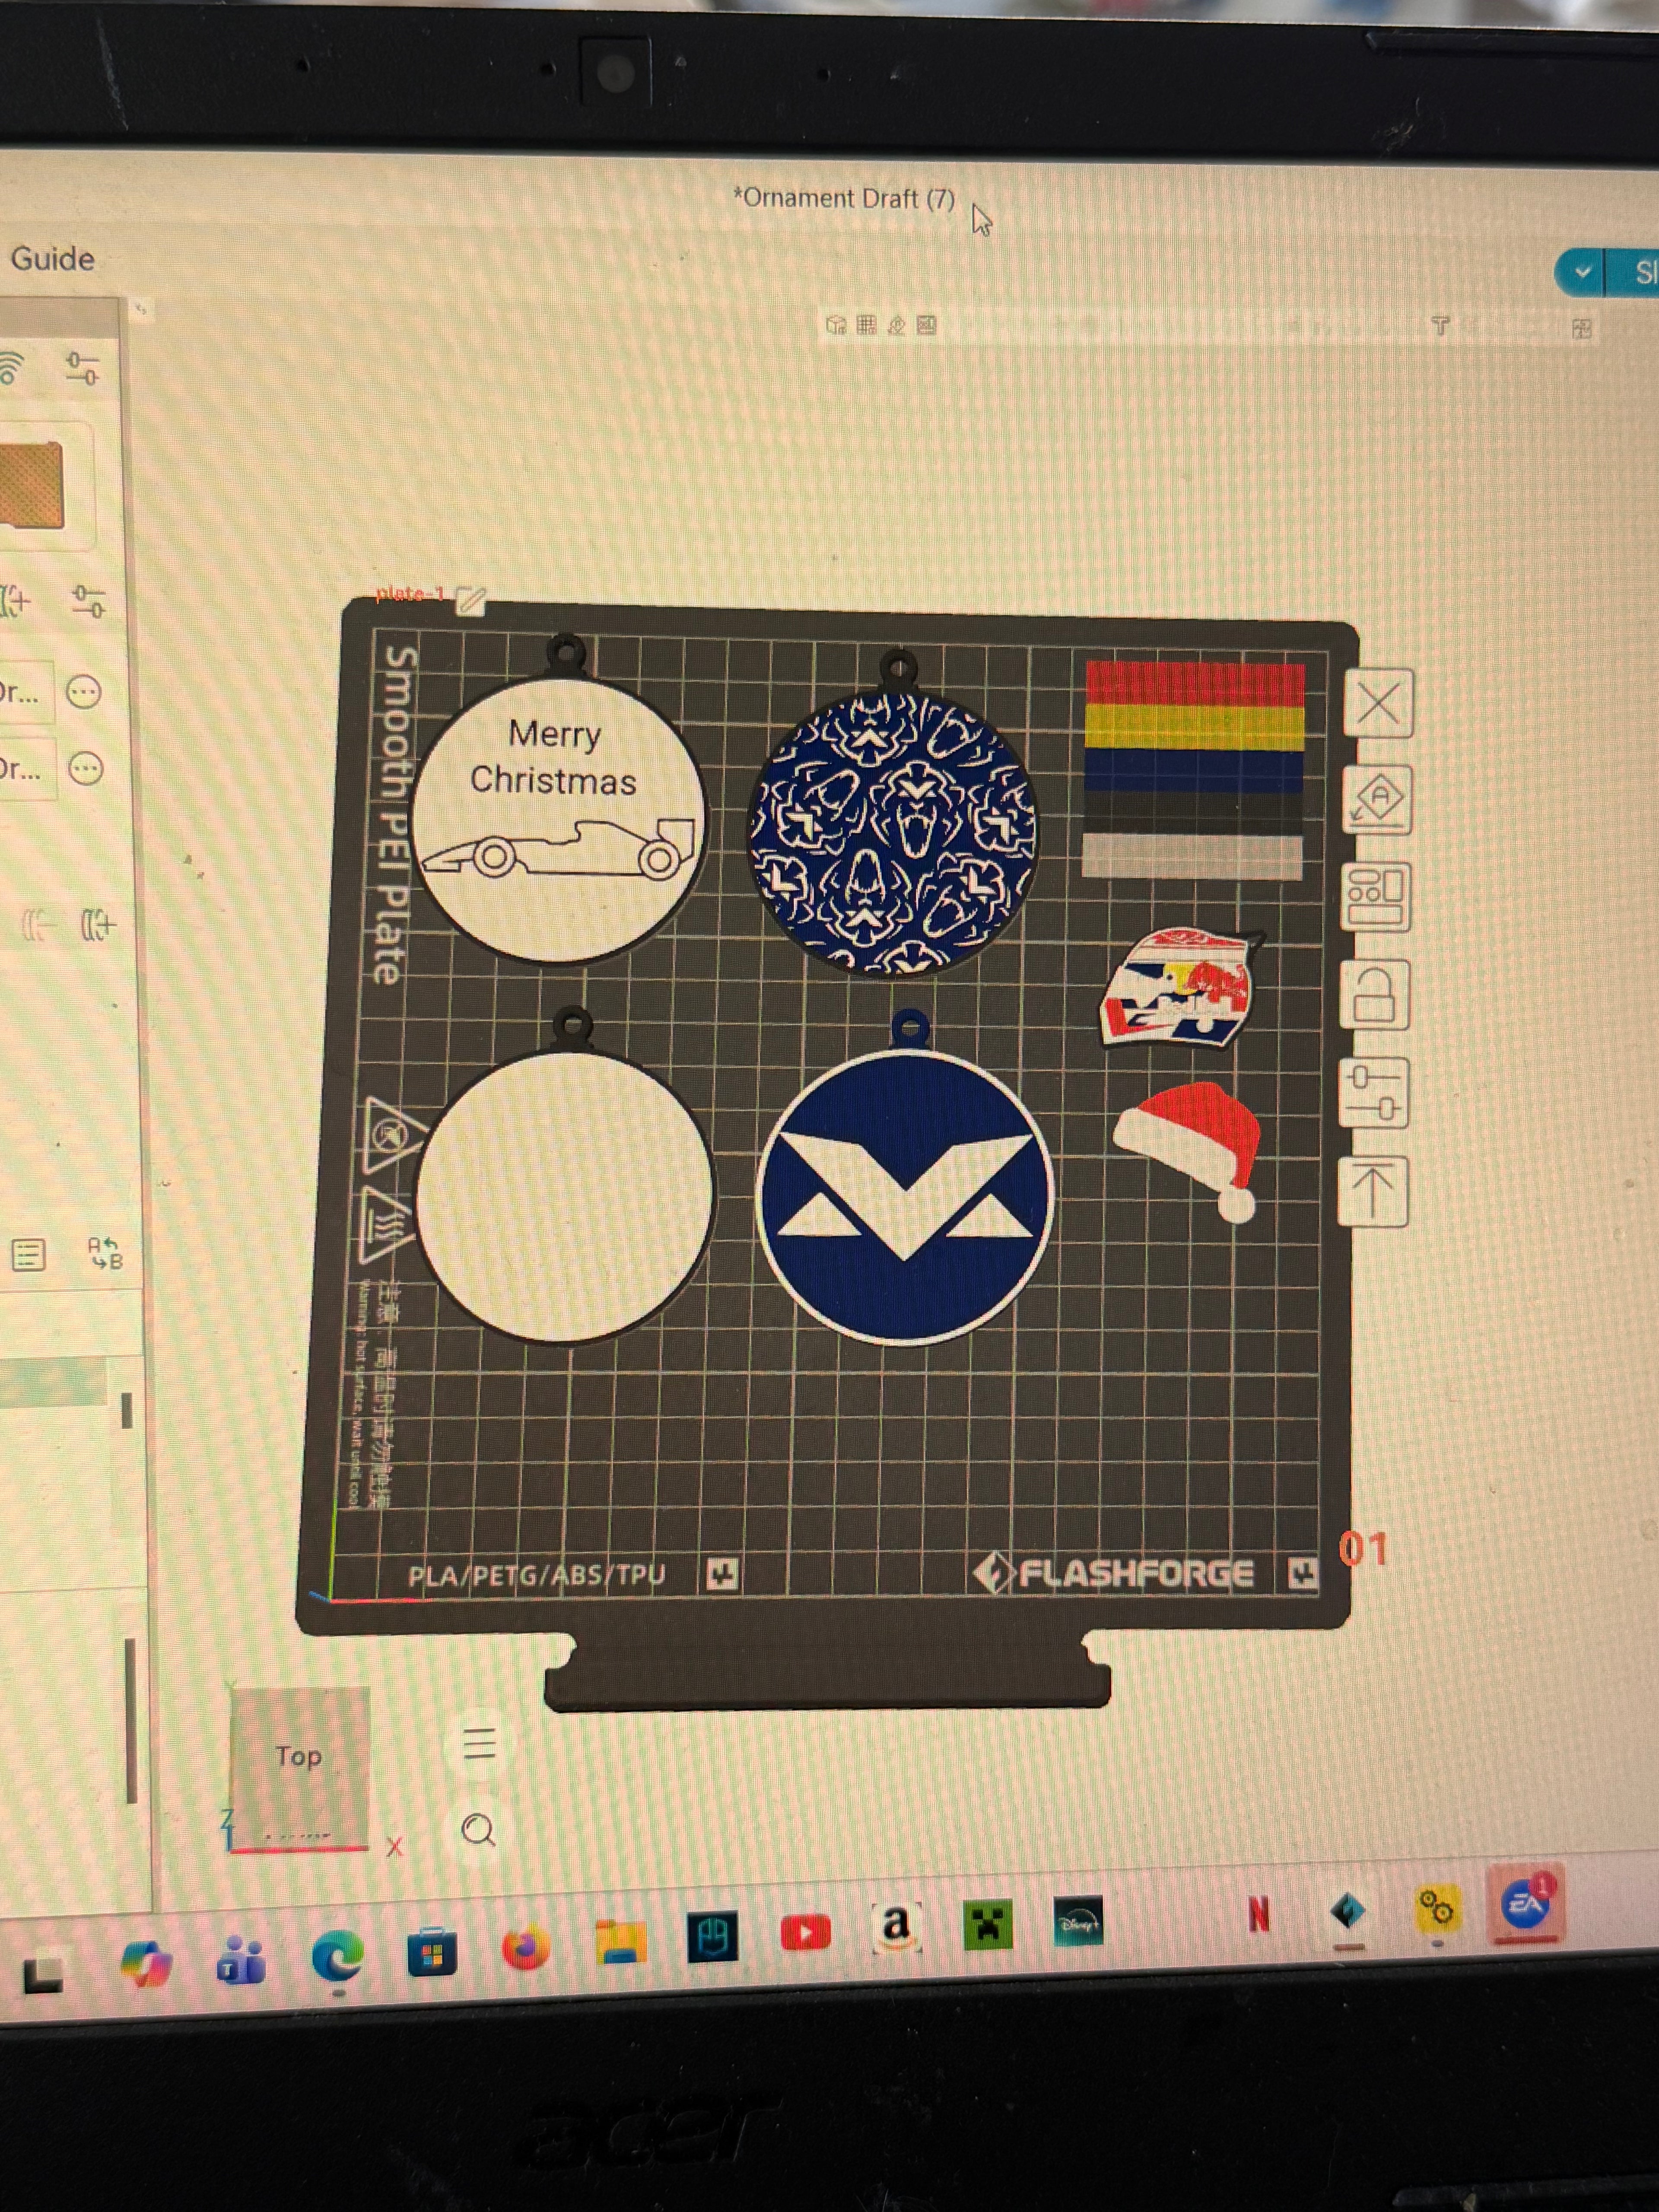This screenshot has width=1659, height=2212.
Task: Click the upward arrow icon beside the plate
Action: click(1373, 1191)
